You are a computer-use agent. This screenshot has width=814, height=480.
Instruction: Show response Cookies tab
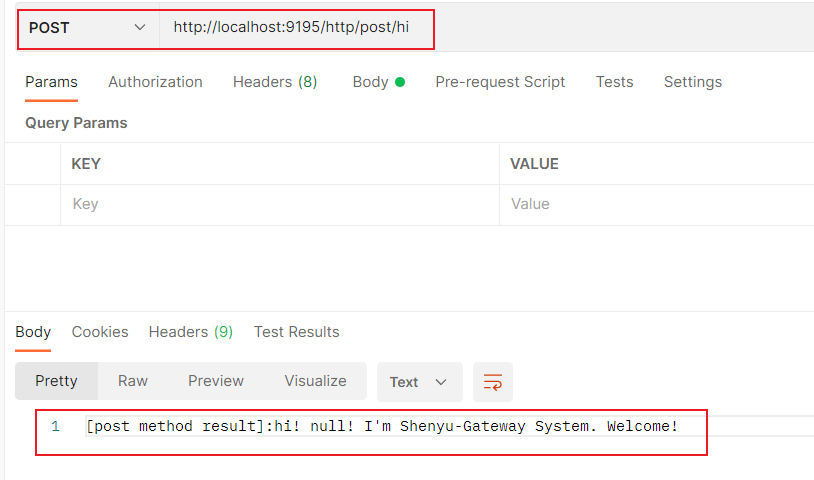click(x=100, y=332)
